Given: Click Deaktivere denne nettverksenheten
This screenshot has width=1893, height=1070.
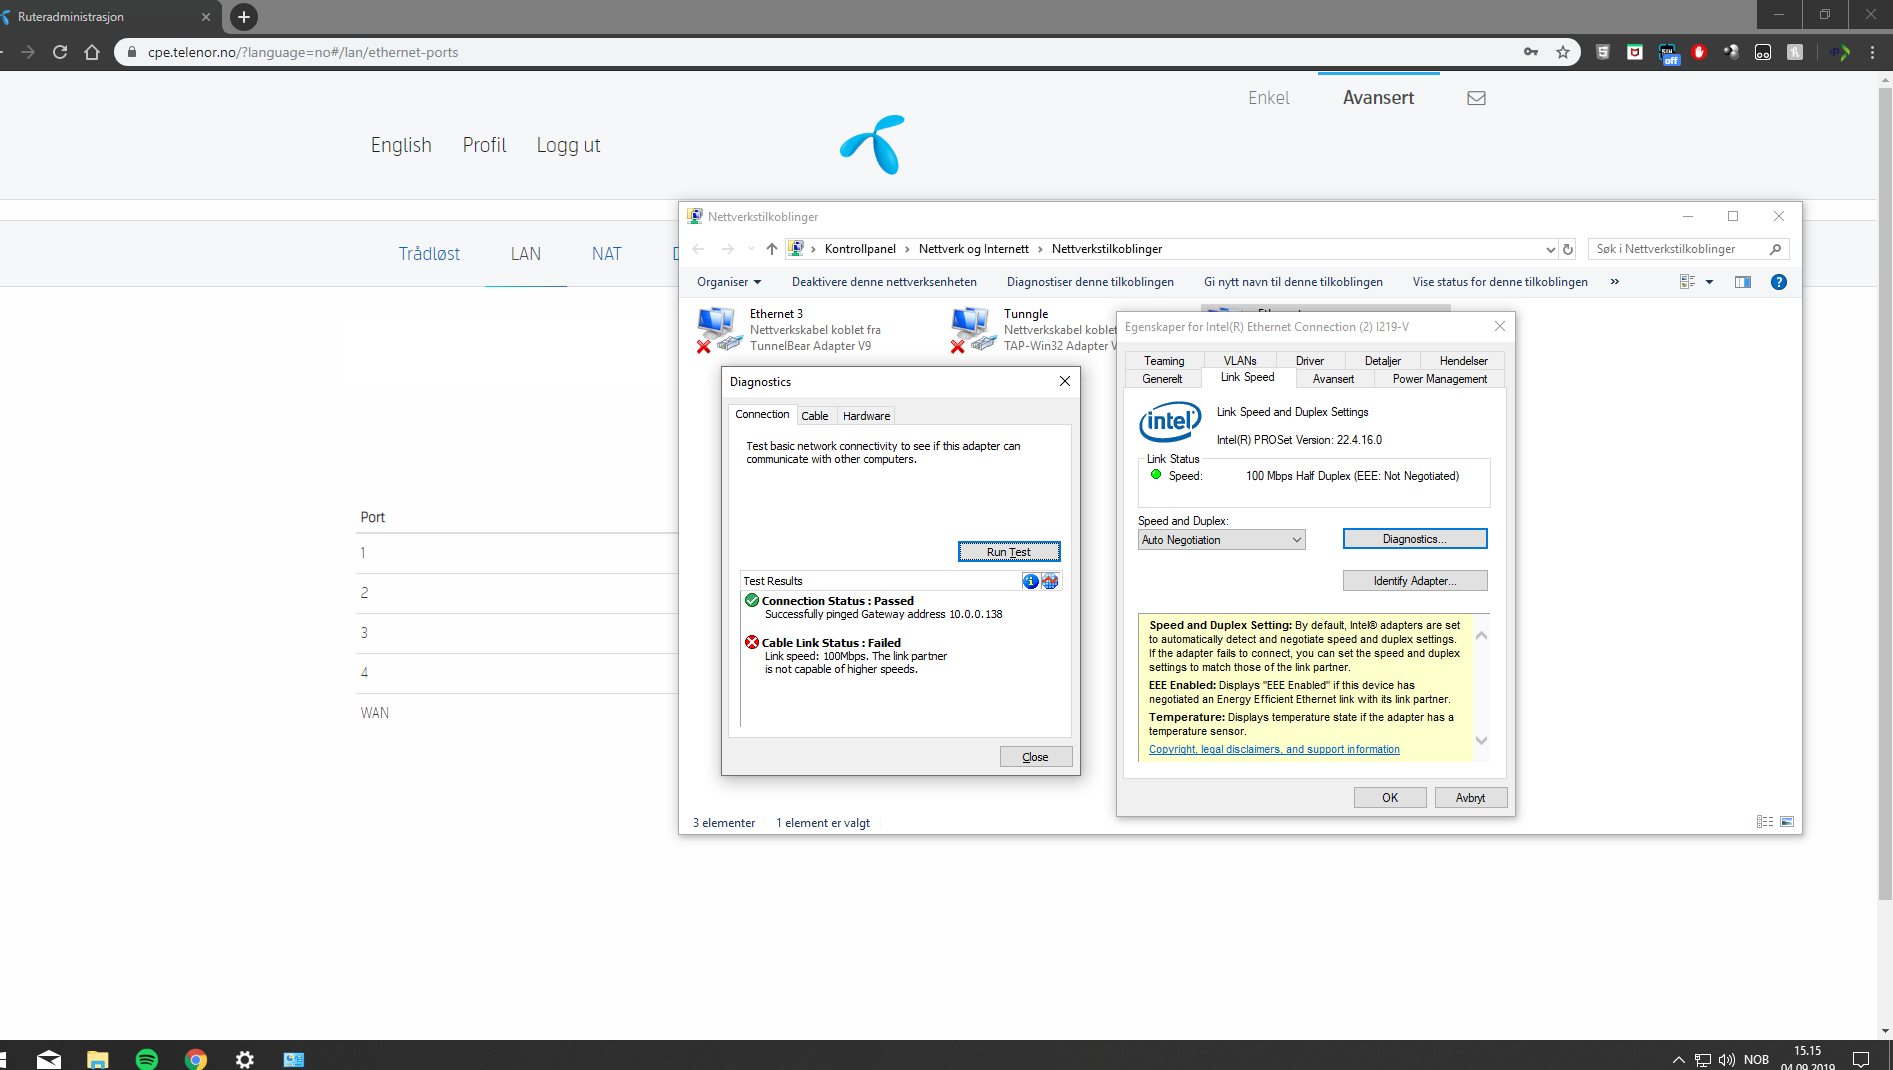Looking at the screenshot, I should click(884, 282).
